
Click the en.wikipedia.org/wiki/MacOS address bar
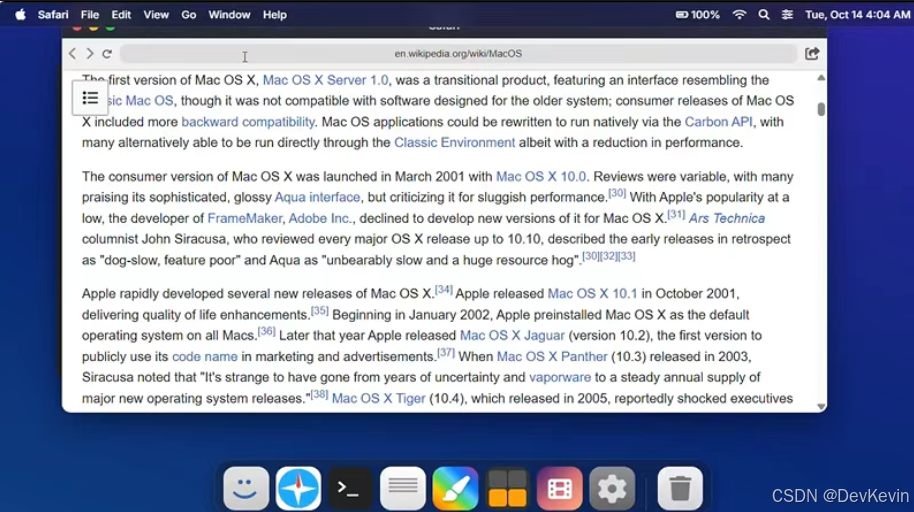click(458, 54)
